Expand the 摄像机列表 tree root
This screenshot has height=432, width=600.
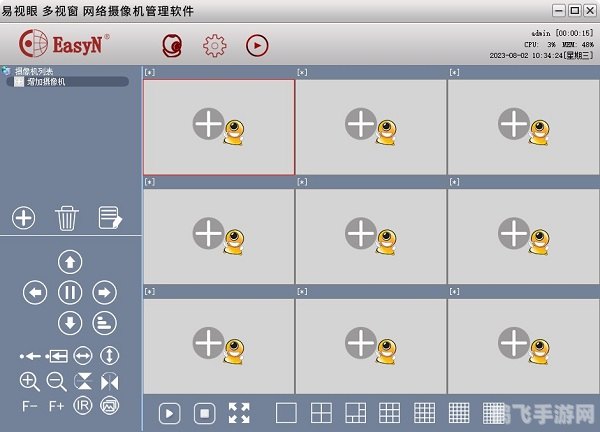8,72
